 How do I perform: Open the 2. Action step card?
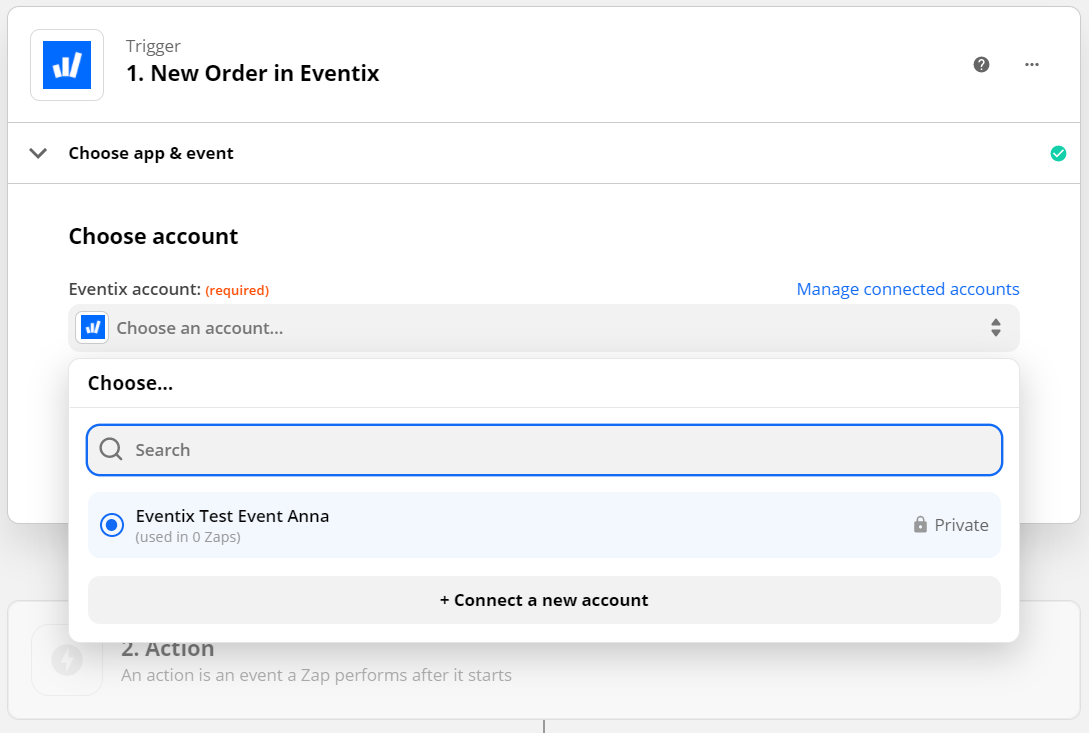[x=544, y=681]
